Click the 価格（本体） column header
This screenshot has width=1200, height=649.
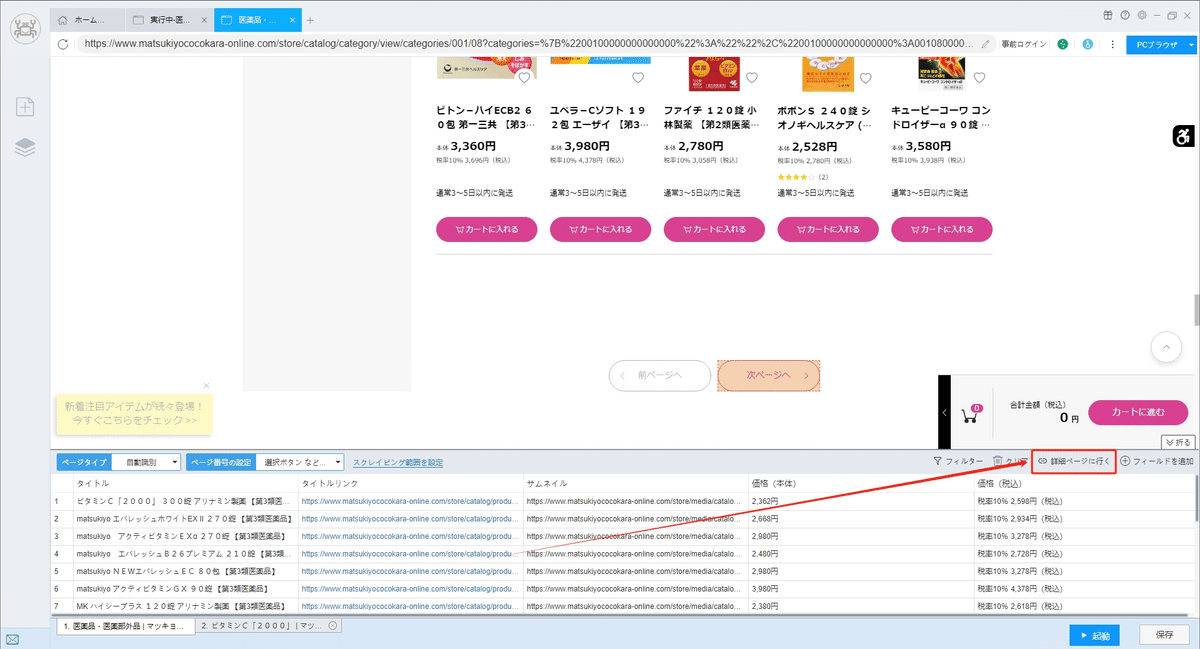coord(860,483)
